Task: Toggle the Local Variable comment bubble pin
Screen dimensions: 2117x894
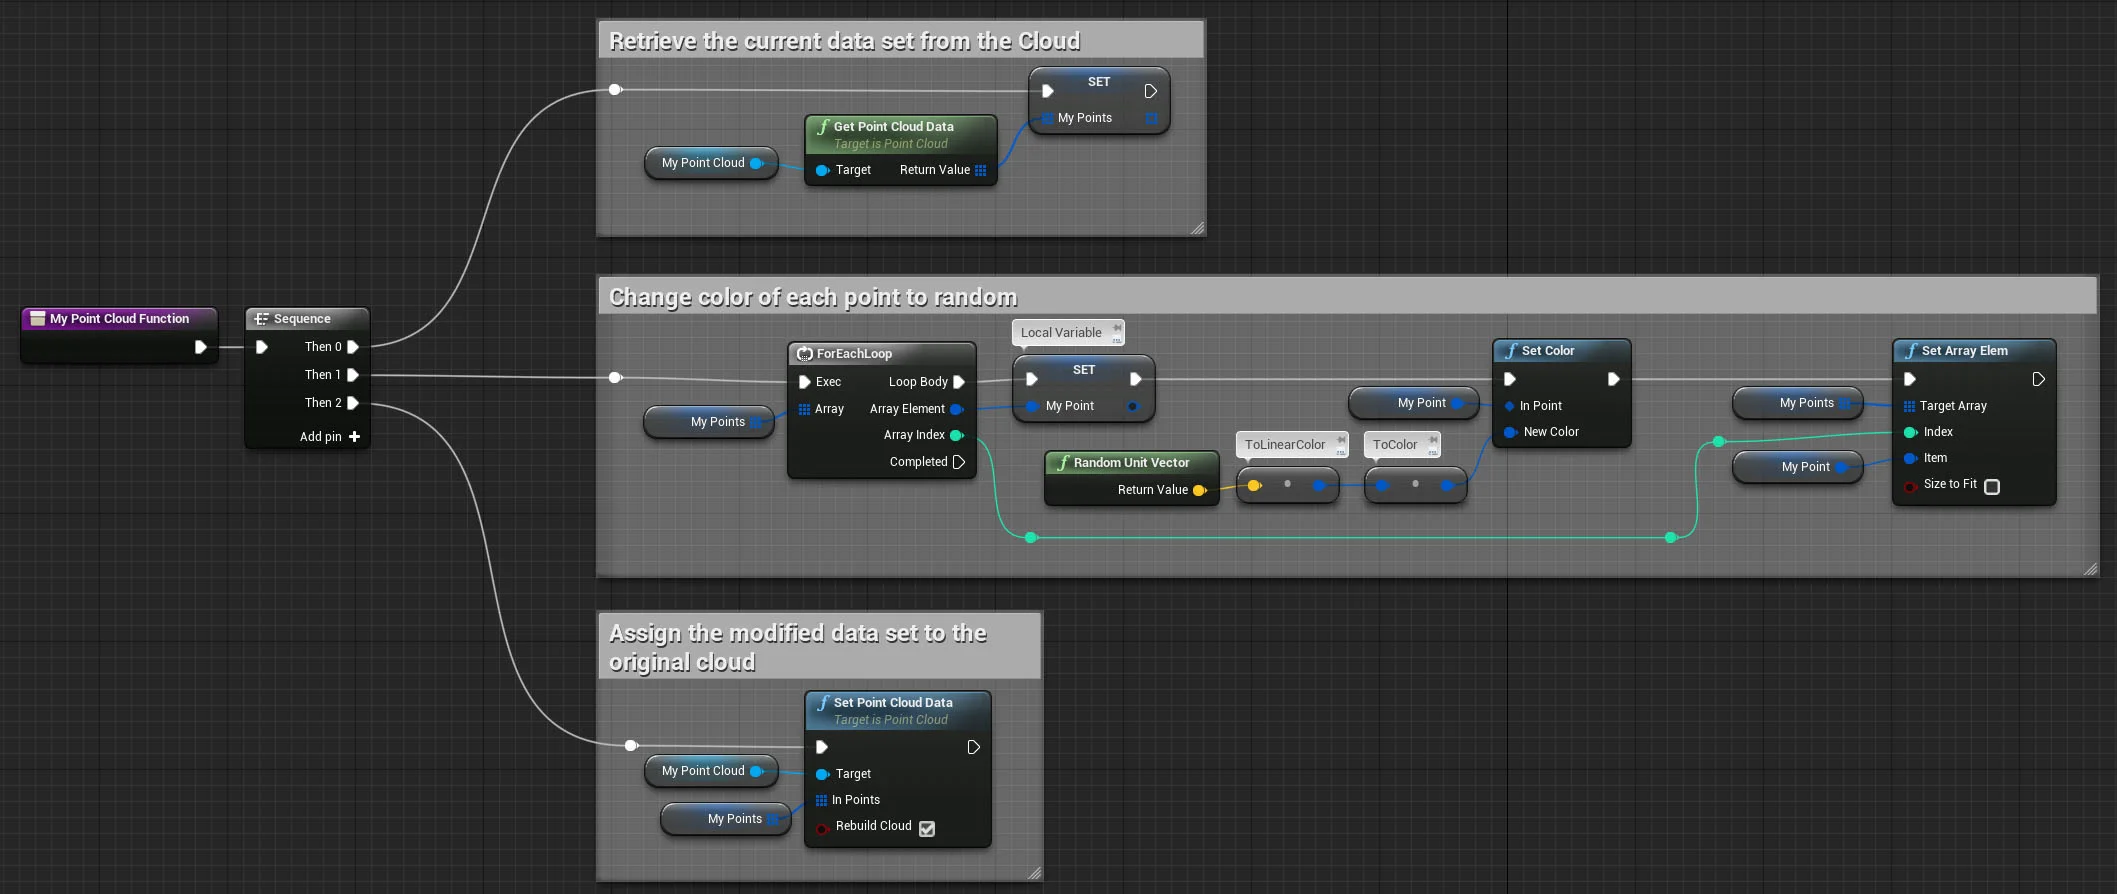Action: (x=1117, y=328)
